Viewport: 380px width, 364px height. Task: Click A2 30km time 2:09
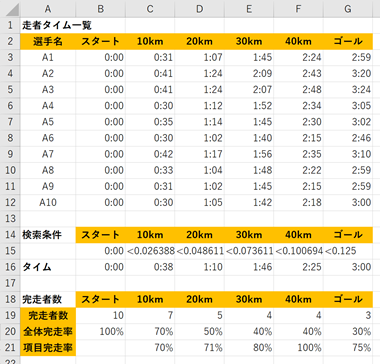(x=249, y=73)
